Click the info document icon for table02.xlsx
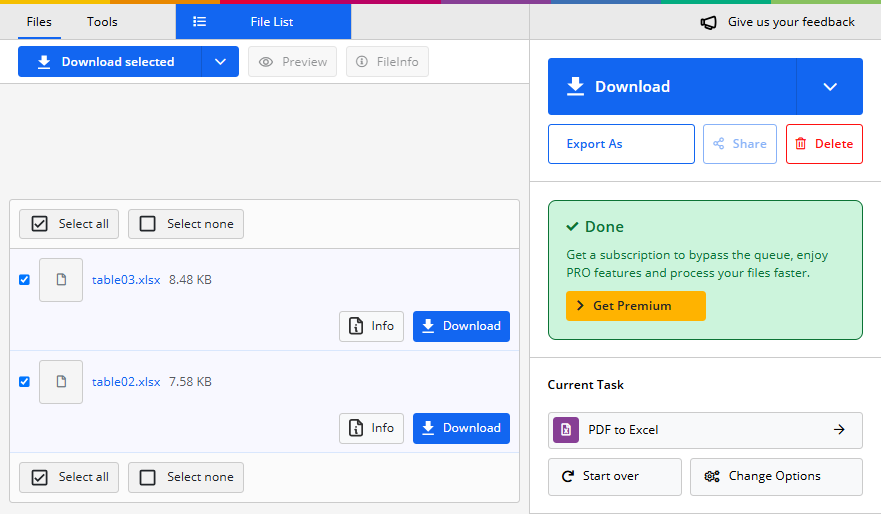 (x=356, y=428)
